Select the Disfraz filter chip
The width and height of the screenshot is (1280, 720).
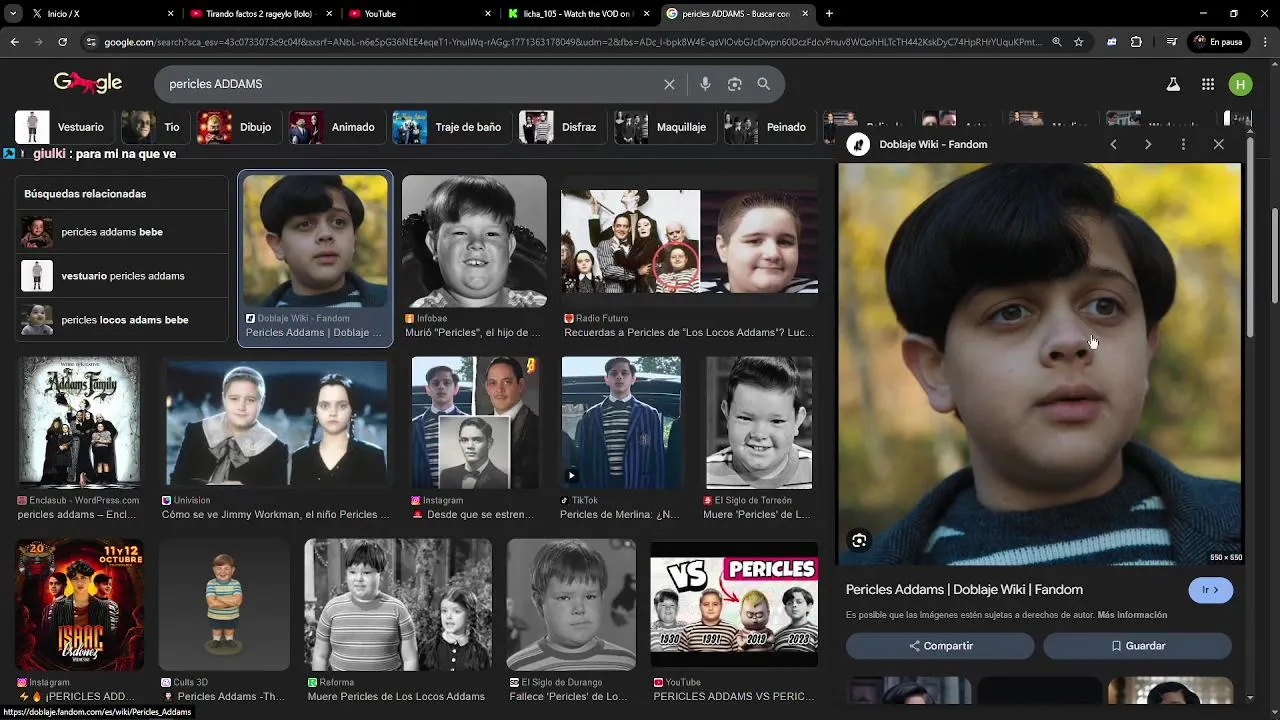pos(560,127)
